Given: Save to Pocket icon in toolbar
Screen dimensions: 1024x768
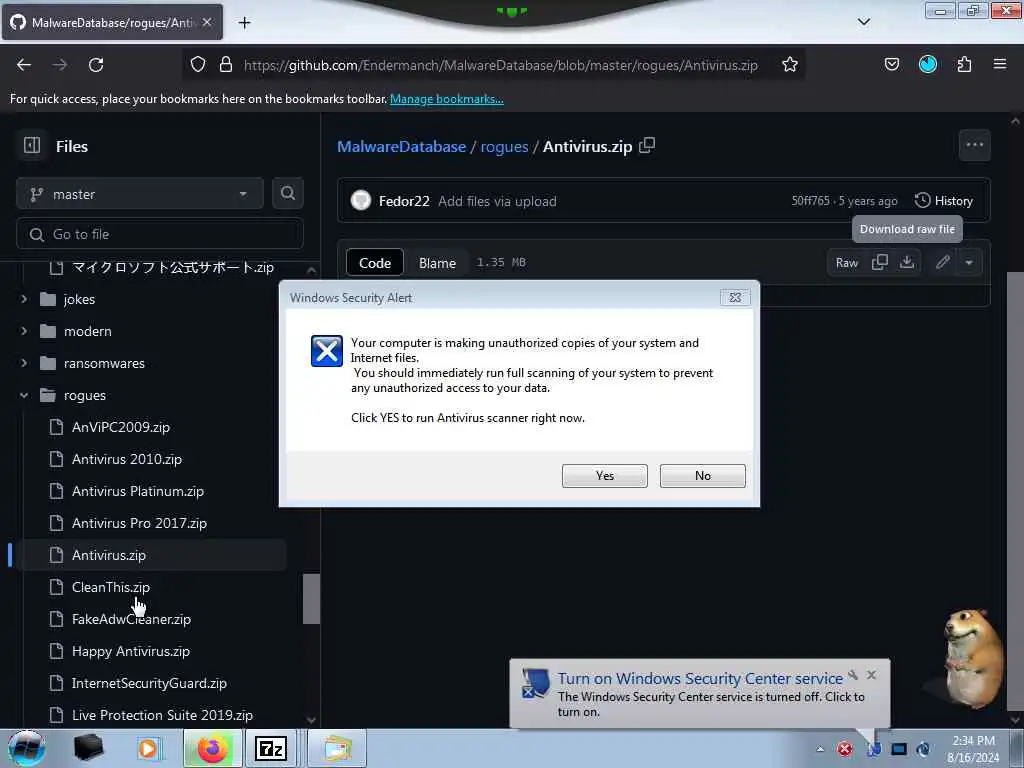Looking at the screenshot, I should (x=891, y=64).
